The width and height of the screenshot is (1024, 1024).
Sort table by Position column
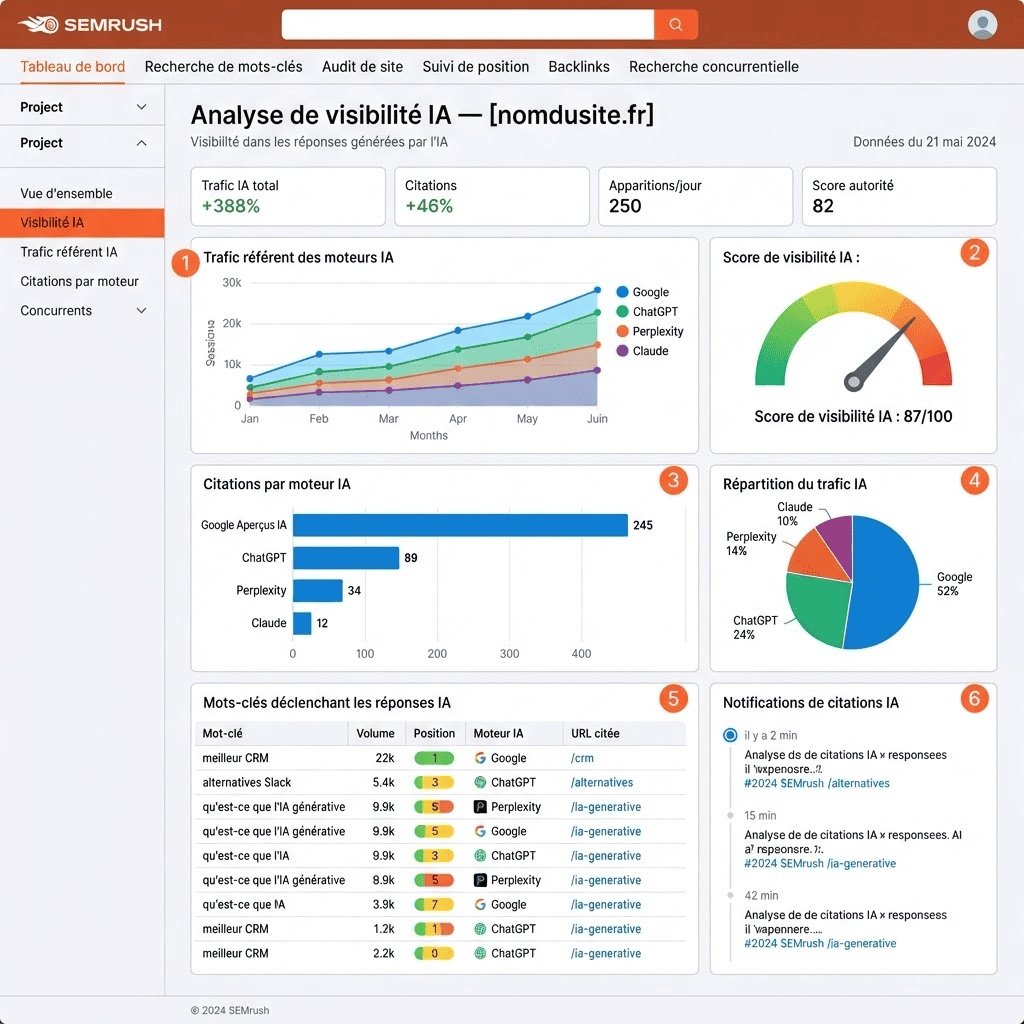click(434, 733)
